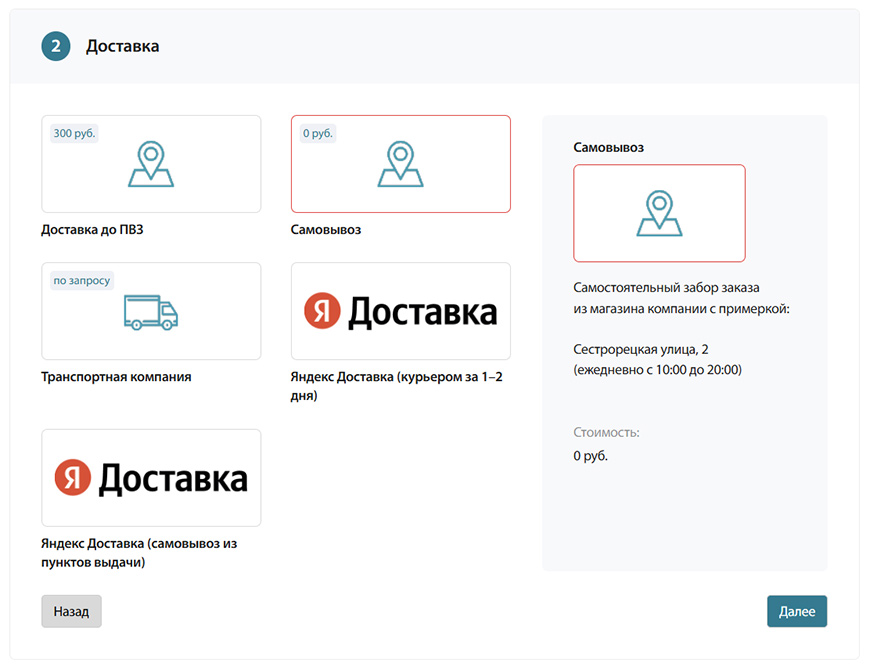Screen dimensions: 870x670
Task: Pick the Яндекс Доставка pickup points logo card
Action: tap(151, 478)
